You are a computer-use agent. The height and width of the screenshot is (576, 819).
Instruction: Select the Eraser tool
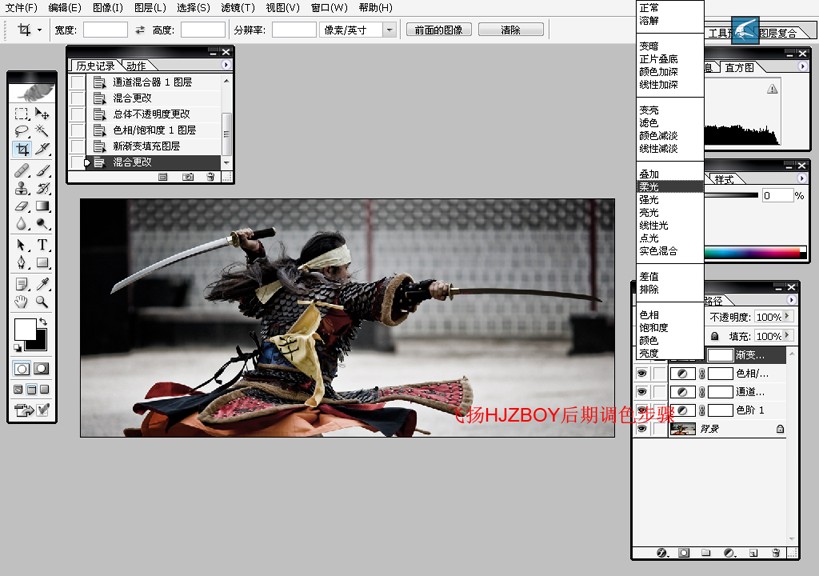click(x=21, y=206)
